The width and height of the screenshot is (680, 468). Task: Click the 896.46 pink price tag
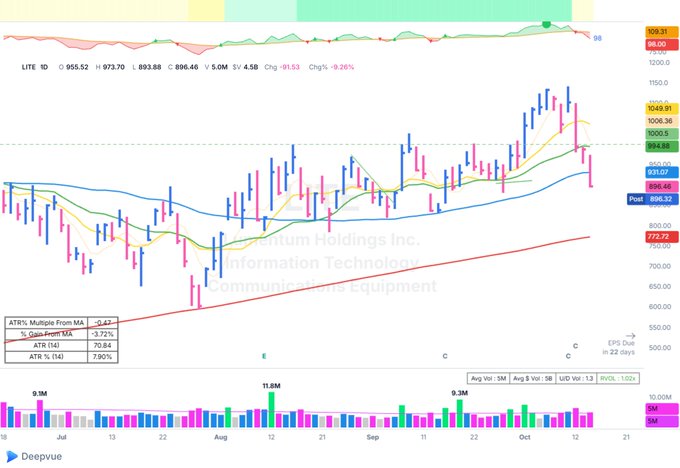(x=662, y=187)
